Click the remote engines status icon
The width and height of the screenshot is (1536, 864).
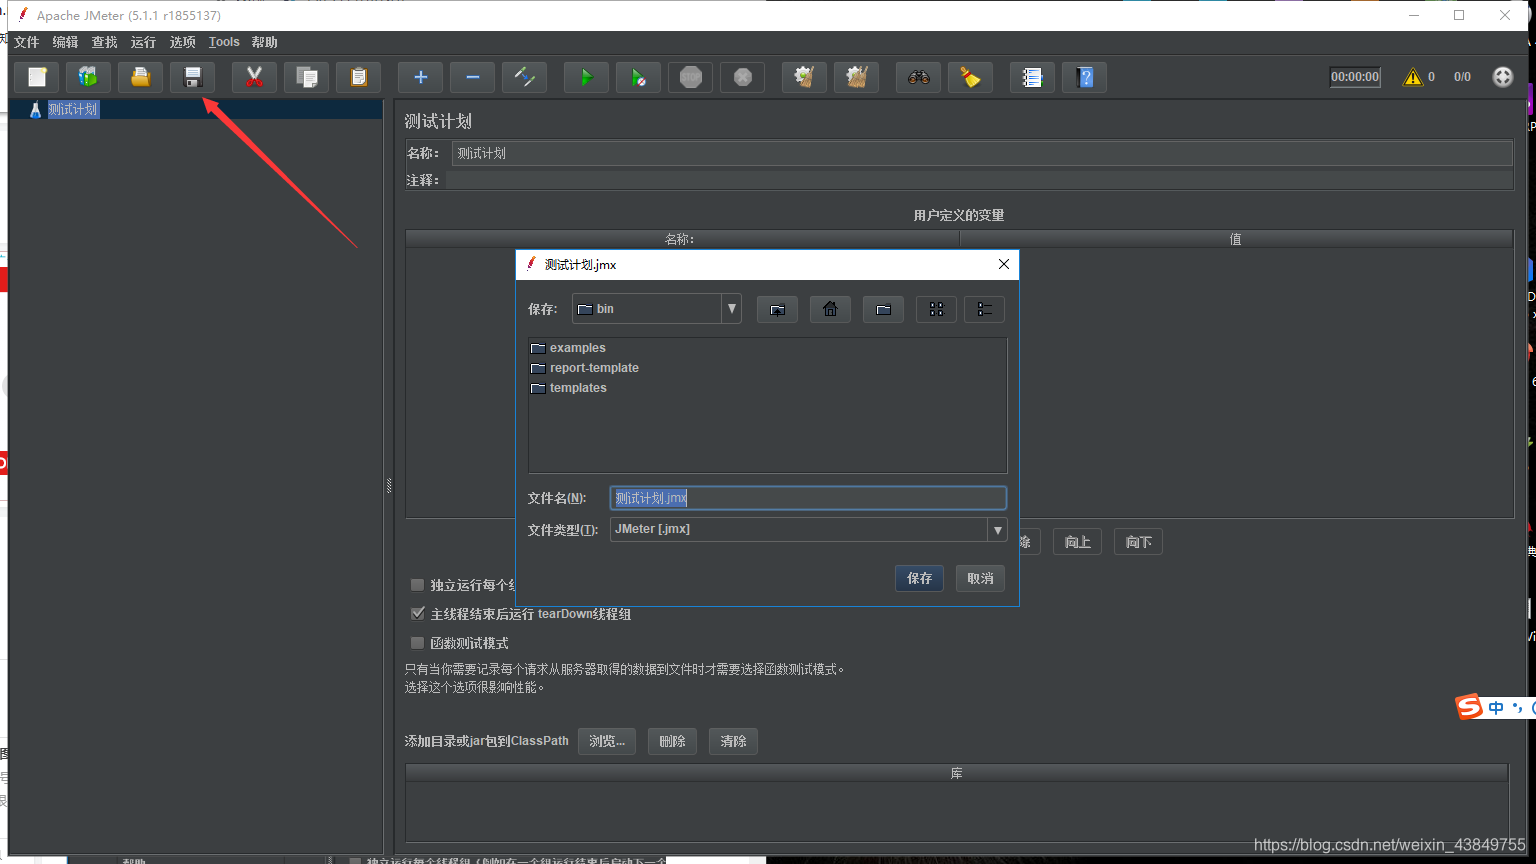coord(1503,77)
